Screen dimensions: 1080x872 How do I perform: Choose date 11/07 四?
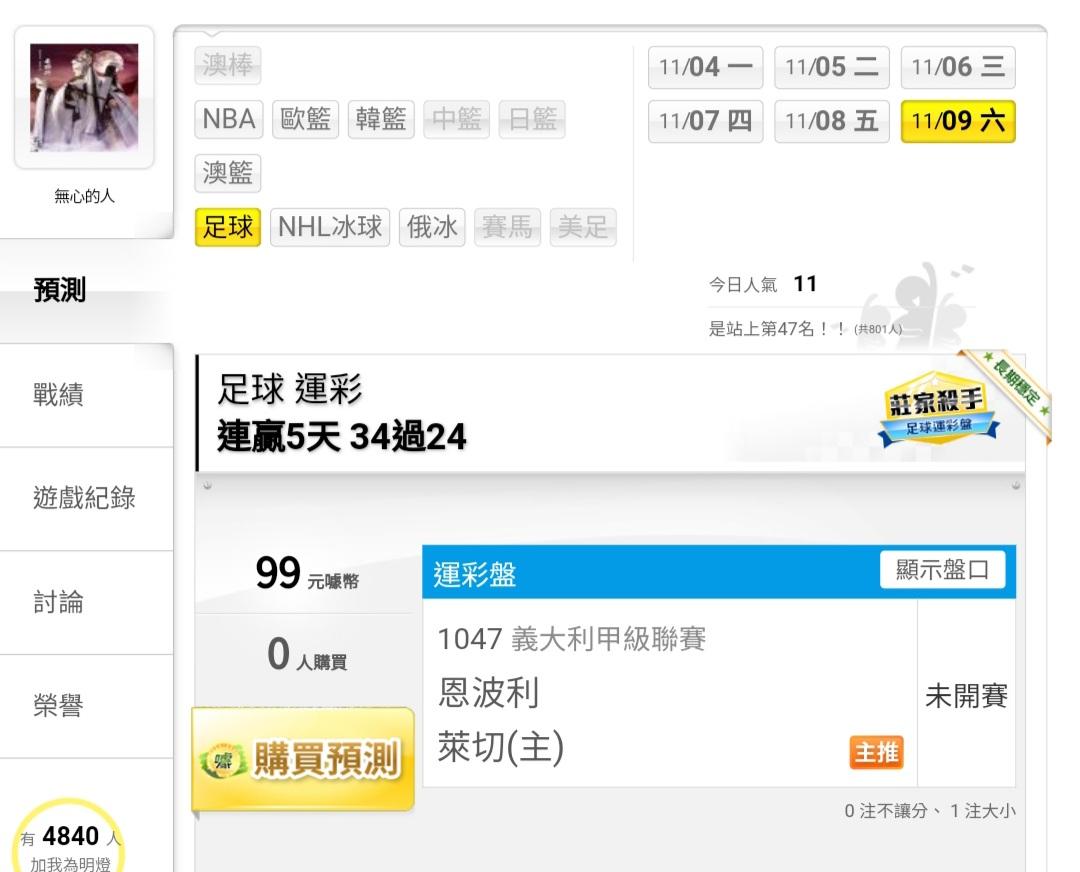[705, 121]
